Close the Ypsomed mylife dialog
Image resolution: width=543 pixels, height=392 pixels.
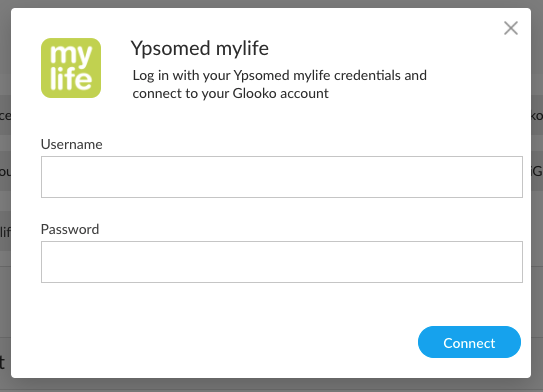(511, 28)
